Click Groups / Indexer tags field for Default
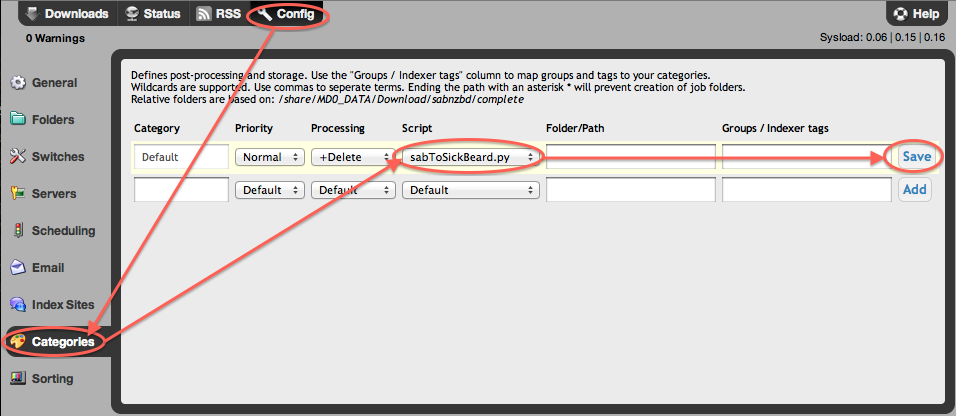This screenshot has width=956, height=416. pos(807,157)
